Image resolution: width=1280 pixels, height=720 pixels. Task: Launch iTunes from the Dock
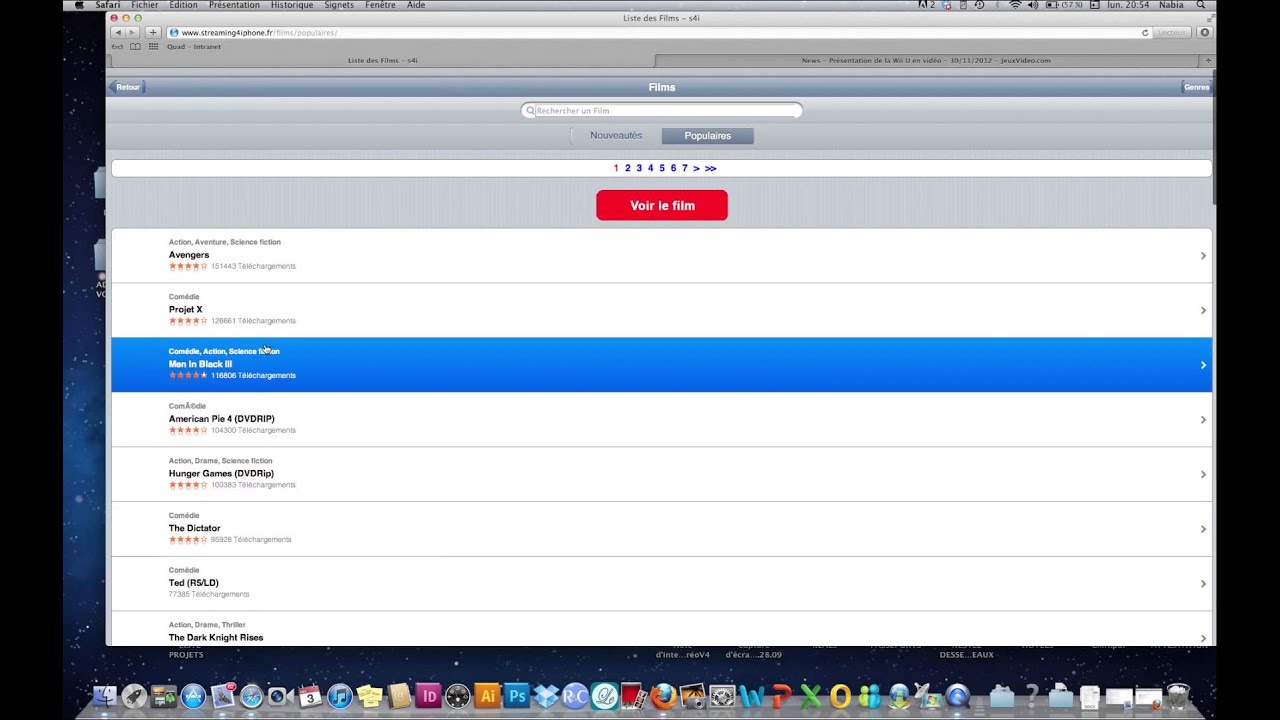340,696
